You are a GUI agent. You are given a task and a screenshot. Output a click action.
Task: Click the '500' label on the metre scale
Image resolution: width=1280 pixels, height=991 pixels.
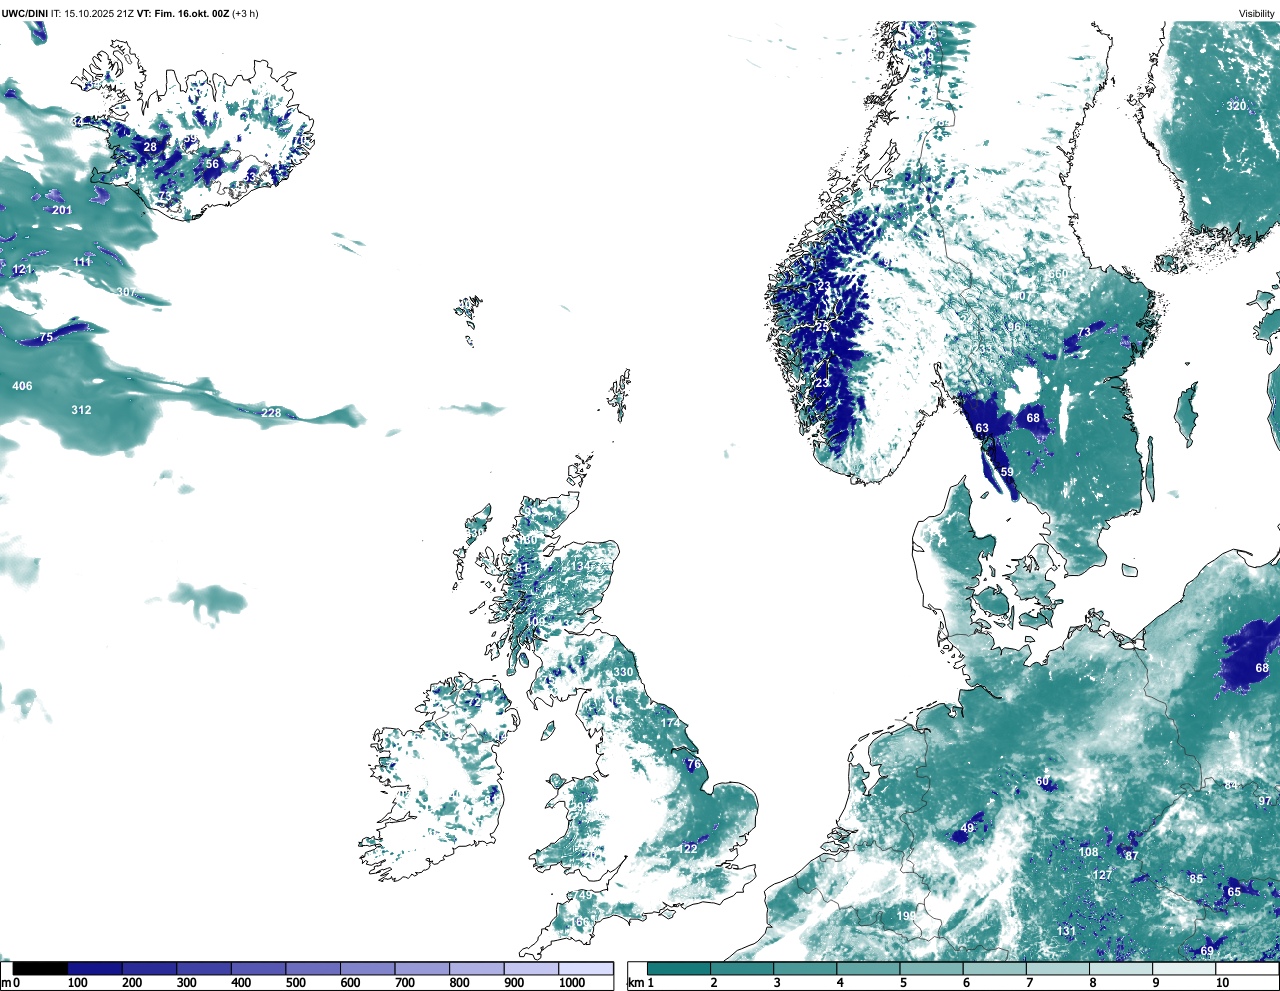(x=295, y=983)
